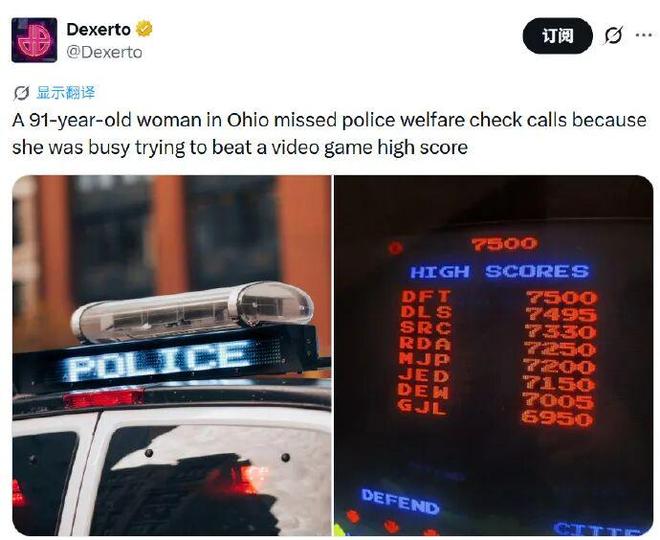Open the police car photo on left

tap(172, 355)
